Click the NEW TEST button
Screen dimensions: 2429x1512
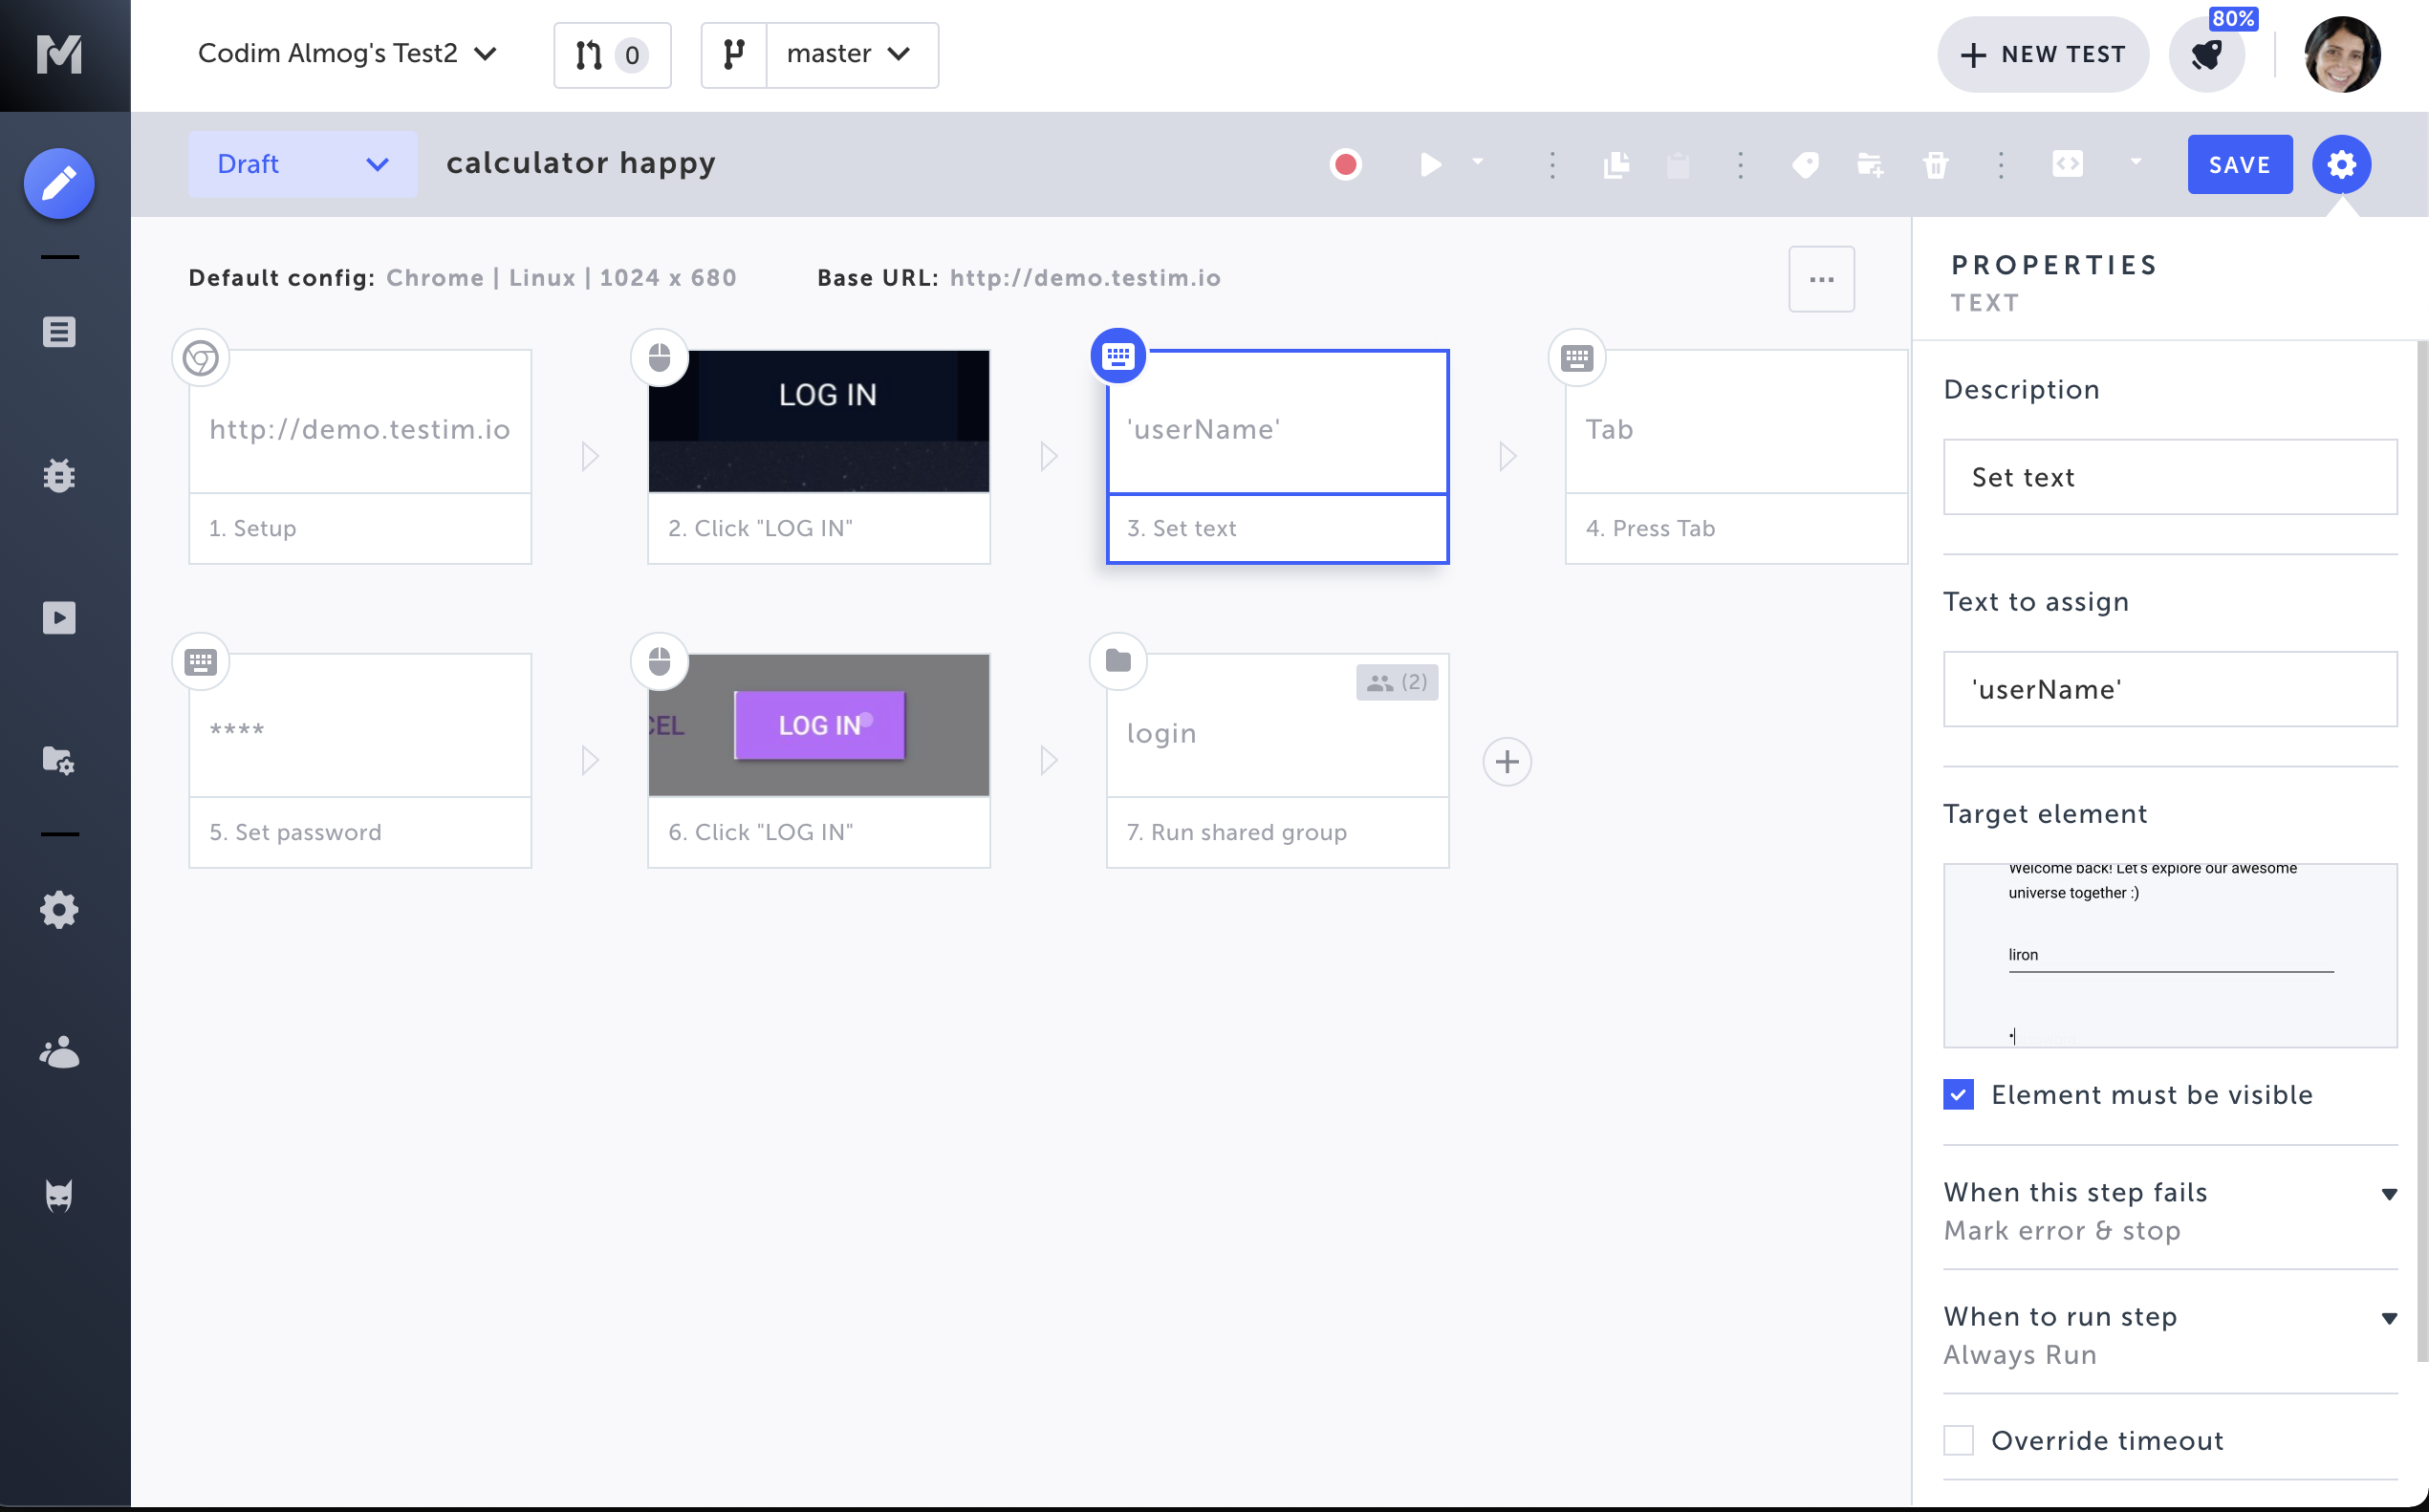click(x=2043, y=54)
